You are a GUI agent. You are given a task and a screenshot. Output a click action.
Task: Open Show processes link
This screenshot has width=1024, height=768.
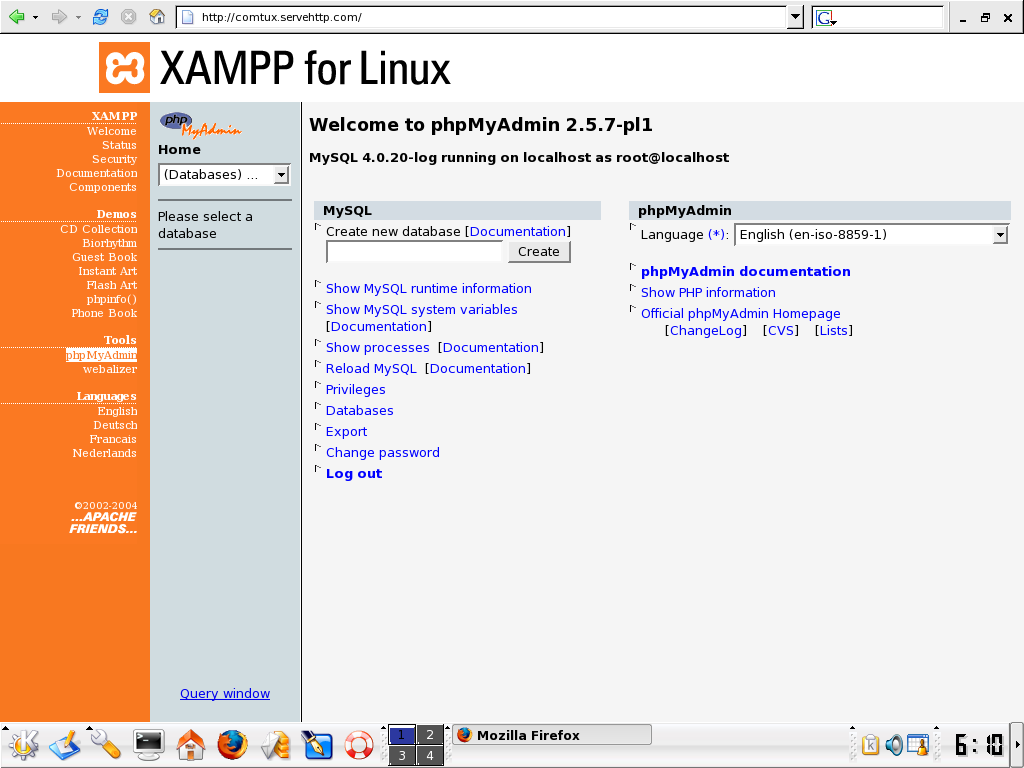(x=377, y=347)
